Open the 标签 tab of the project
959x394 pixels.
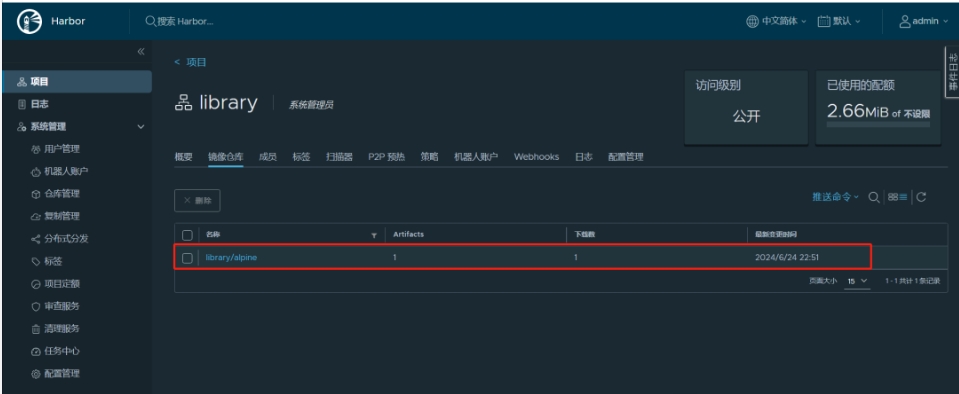(302, 157)
